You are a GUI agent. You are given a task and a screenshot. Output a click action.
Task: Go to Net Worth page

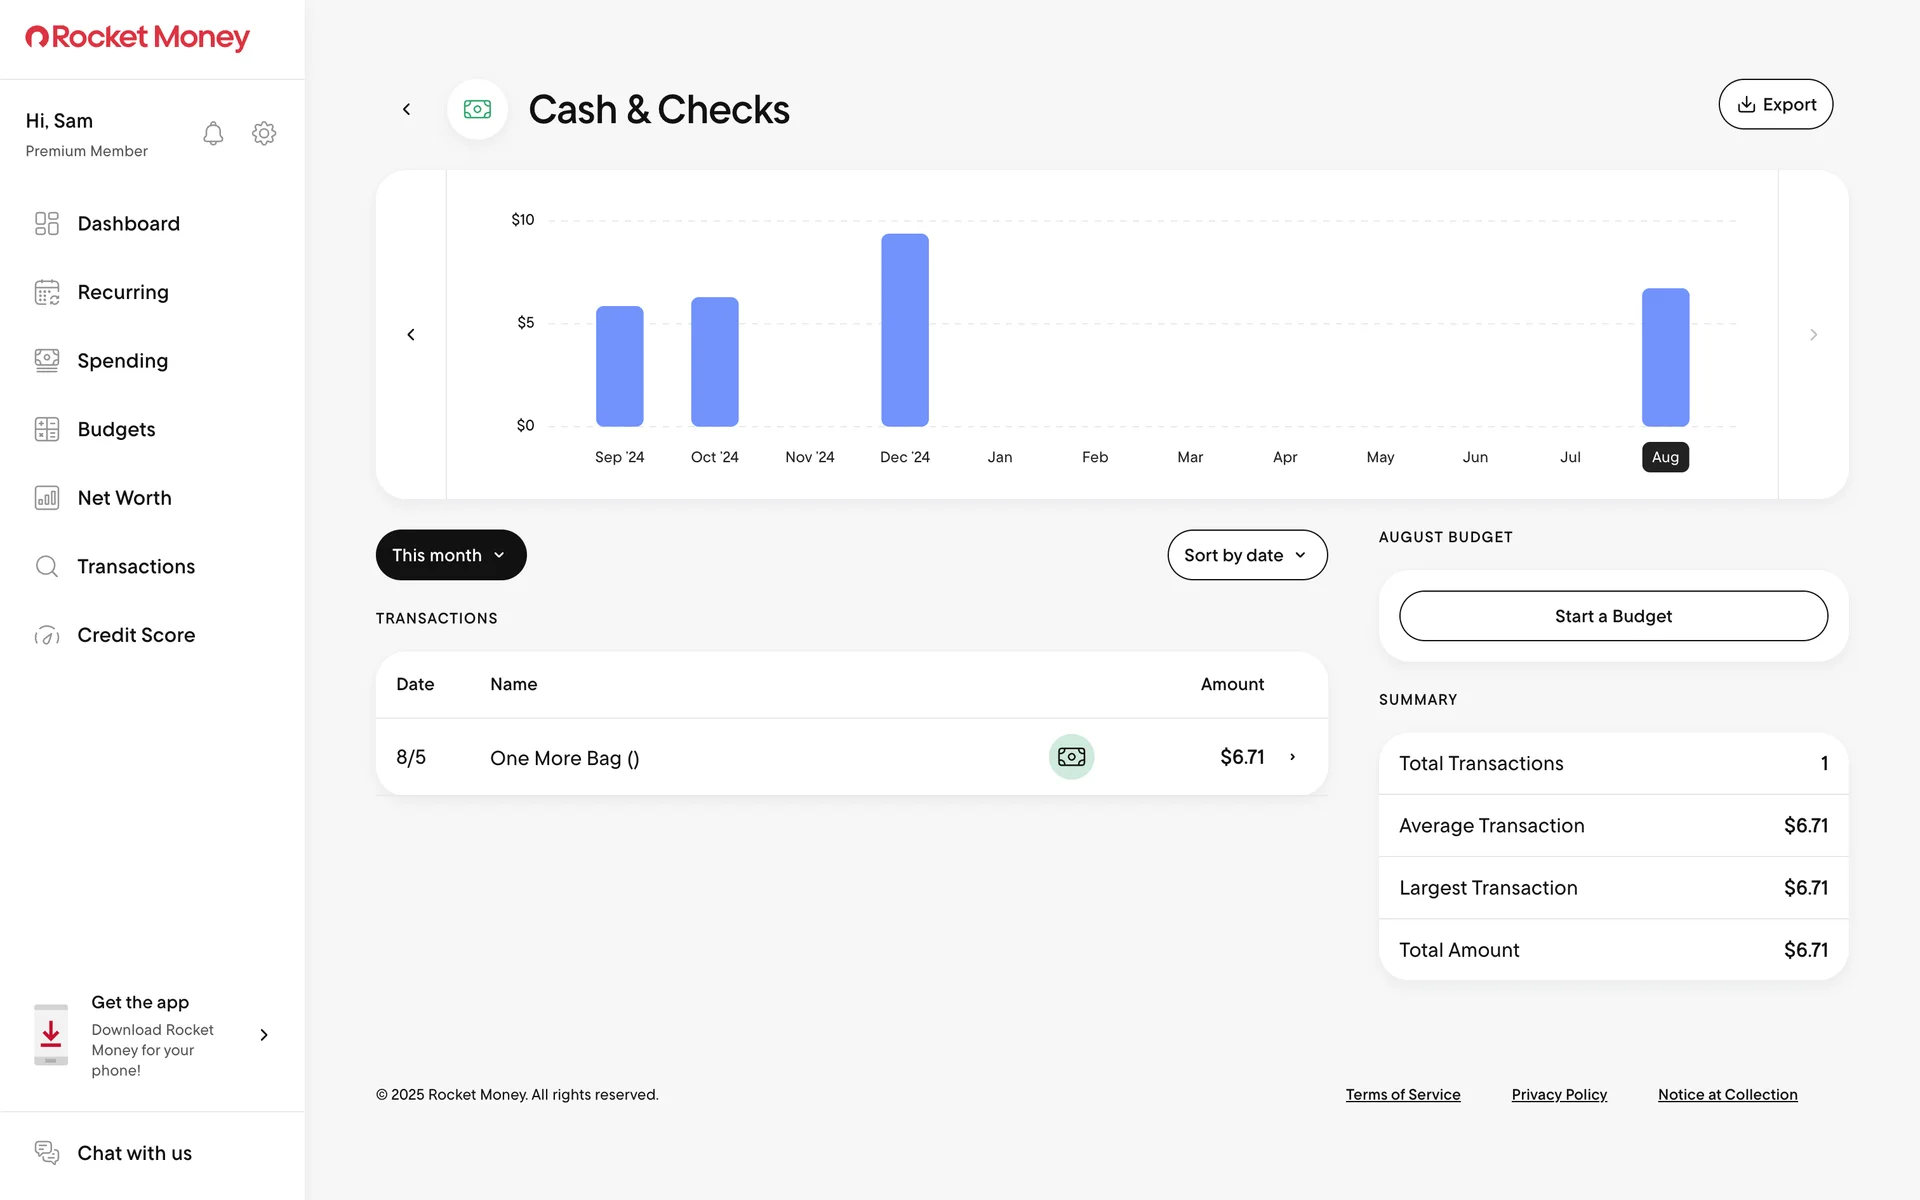click(124, 498)
